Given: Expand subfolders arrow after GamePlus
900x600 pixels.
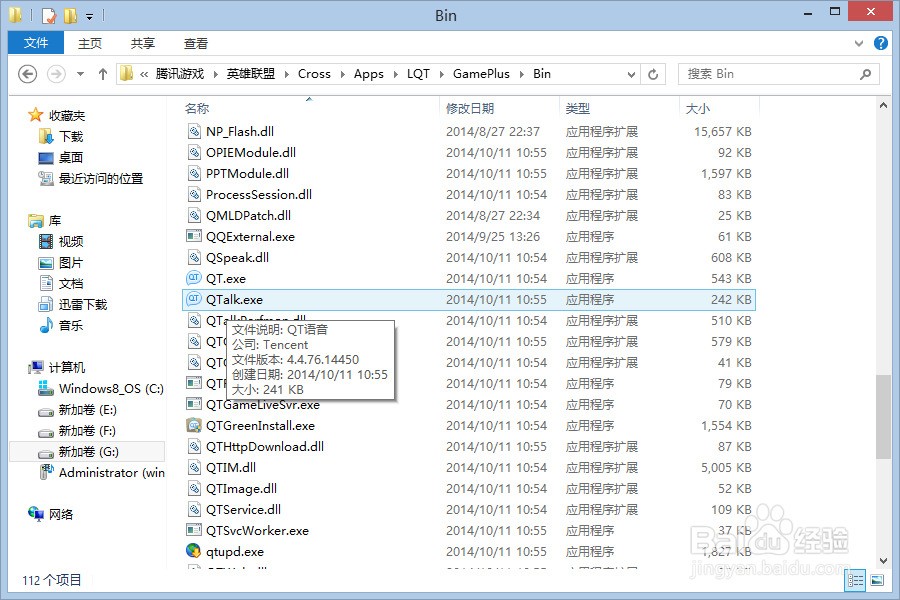Looking at the screenshot, I should coord(522,74).
